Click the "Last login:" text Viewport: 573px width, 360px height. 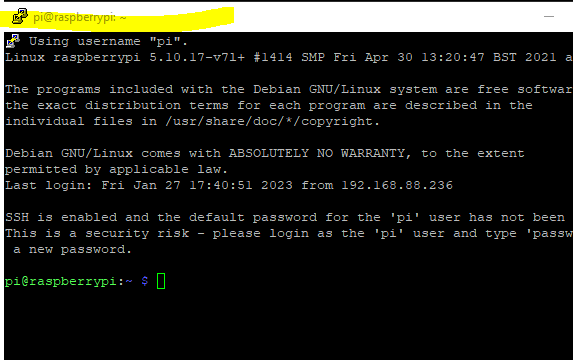[49, 185]
